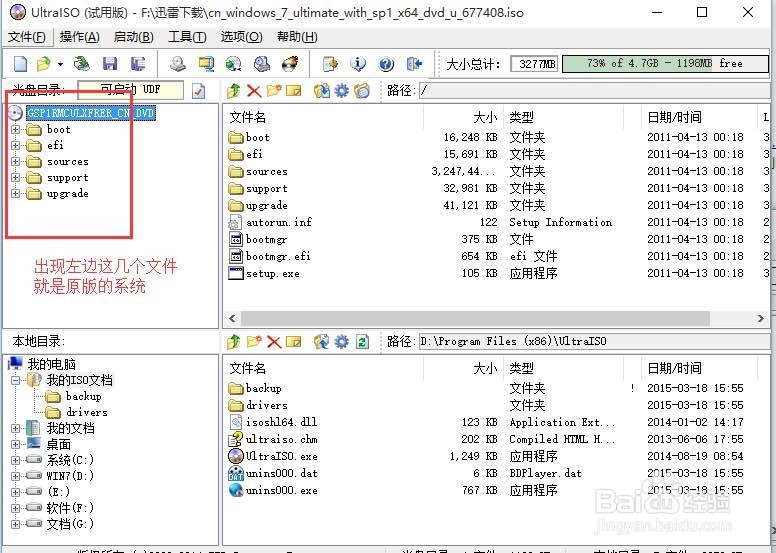The image size is (776, 553).
Task: Click the scroll right arrow of image file list
Action: [761, 318]
